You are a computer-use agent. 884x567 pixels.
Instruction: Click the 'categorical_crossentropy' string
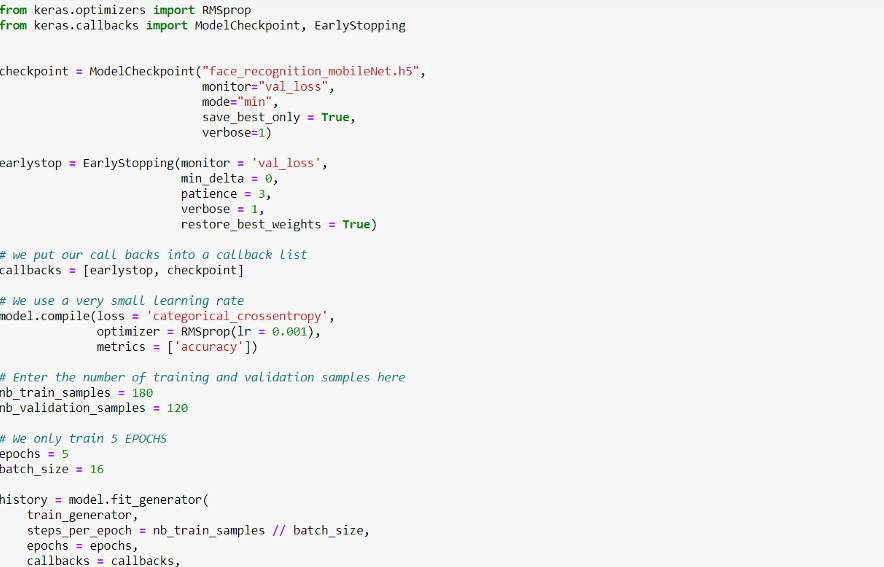237,316
